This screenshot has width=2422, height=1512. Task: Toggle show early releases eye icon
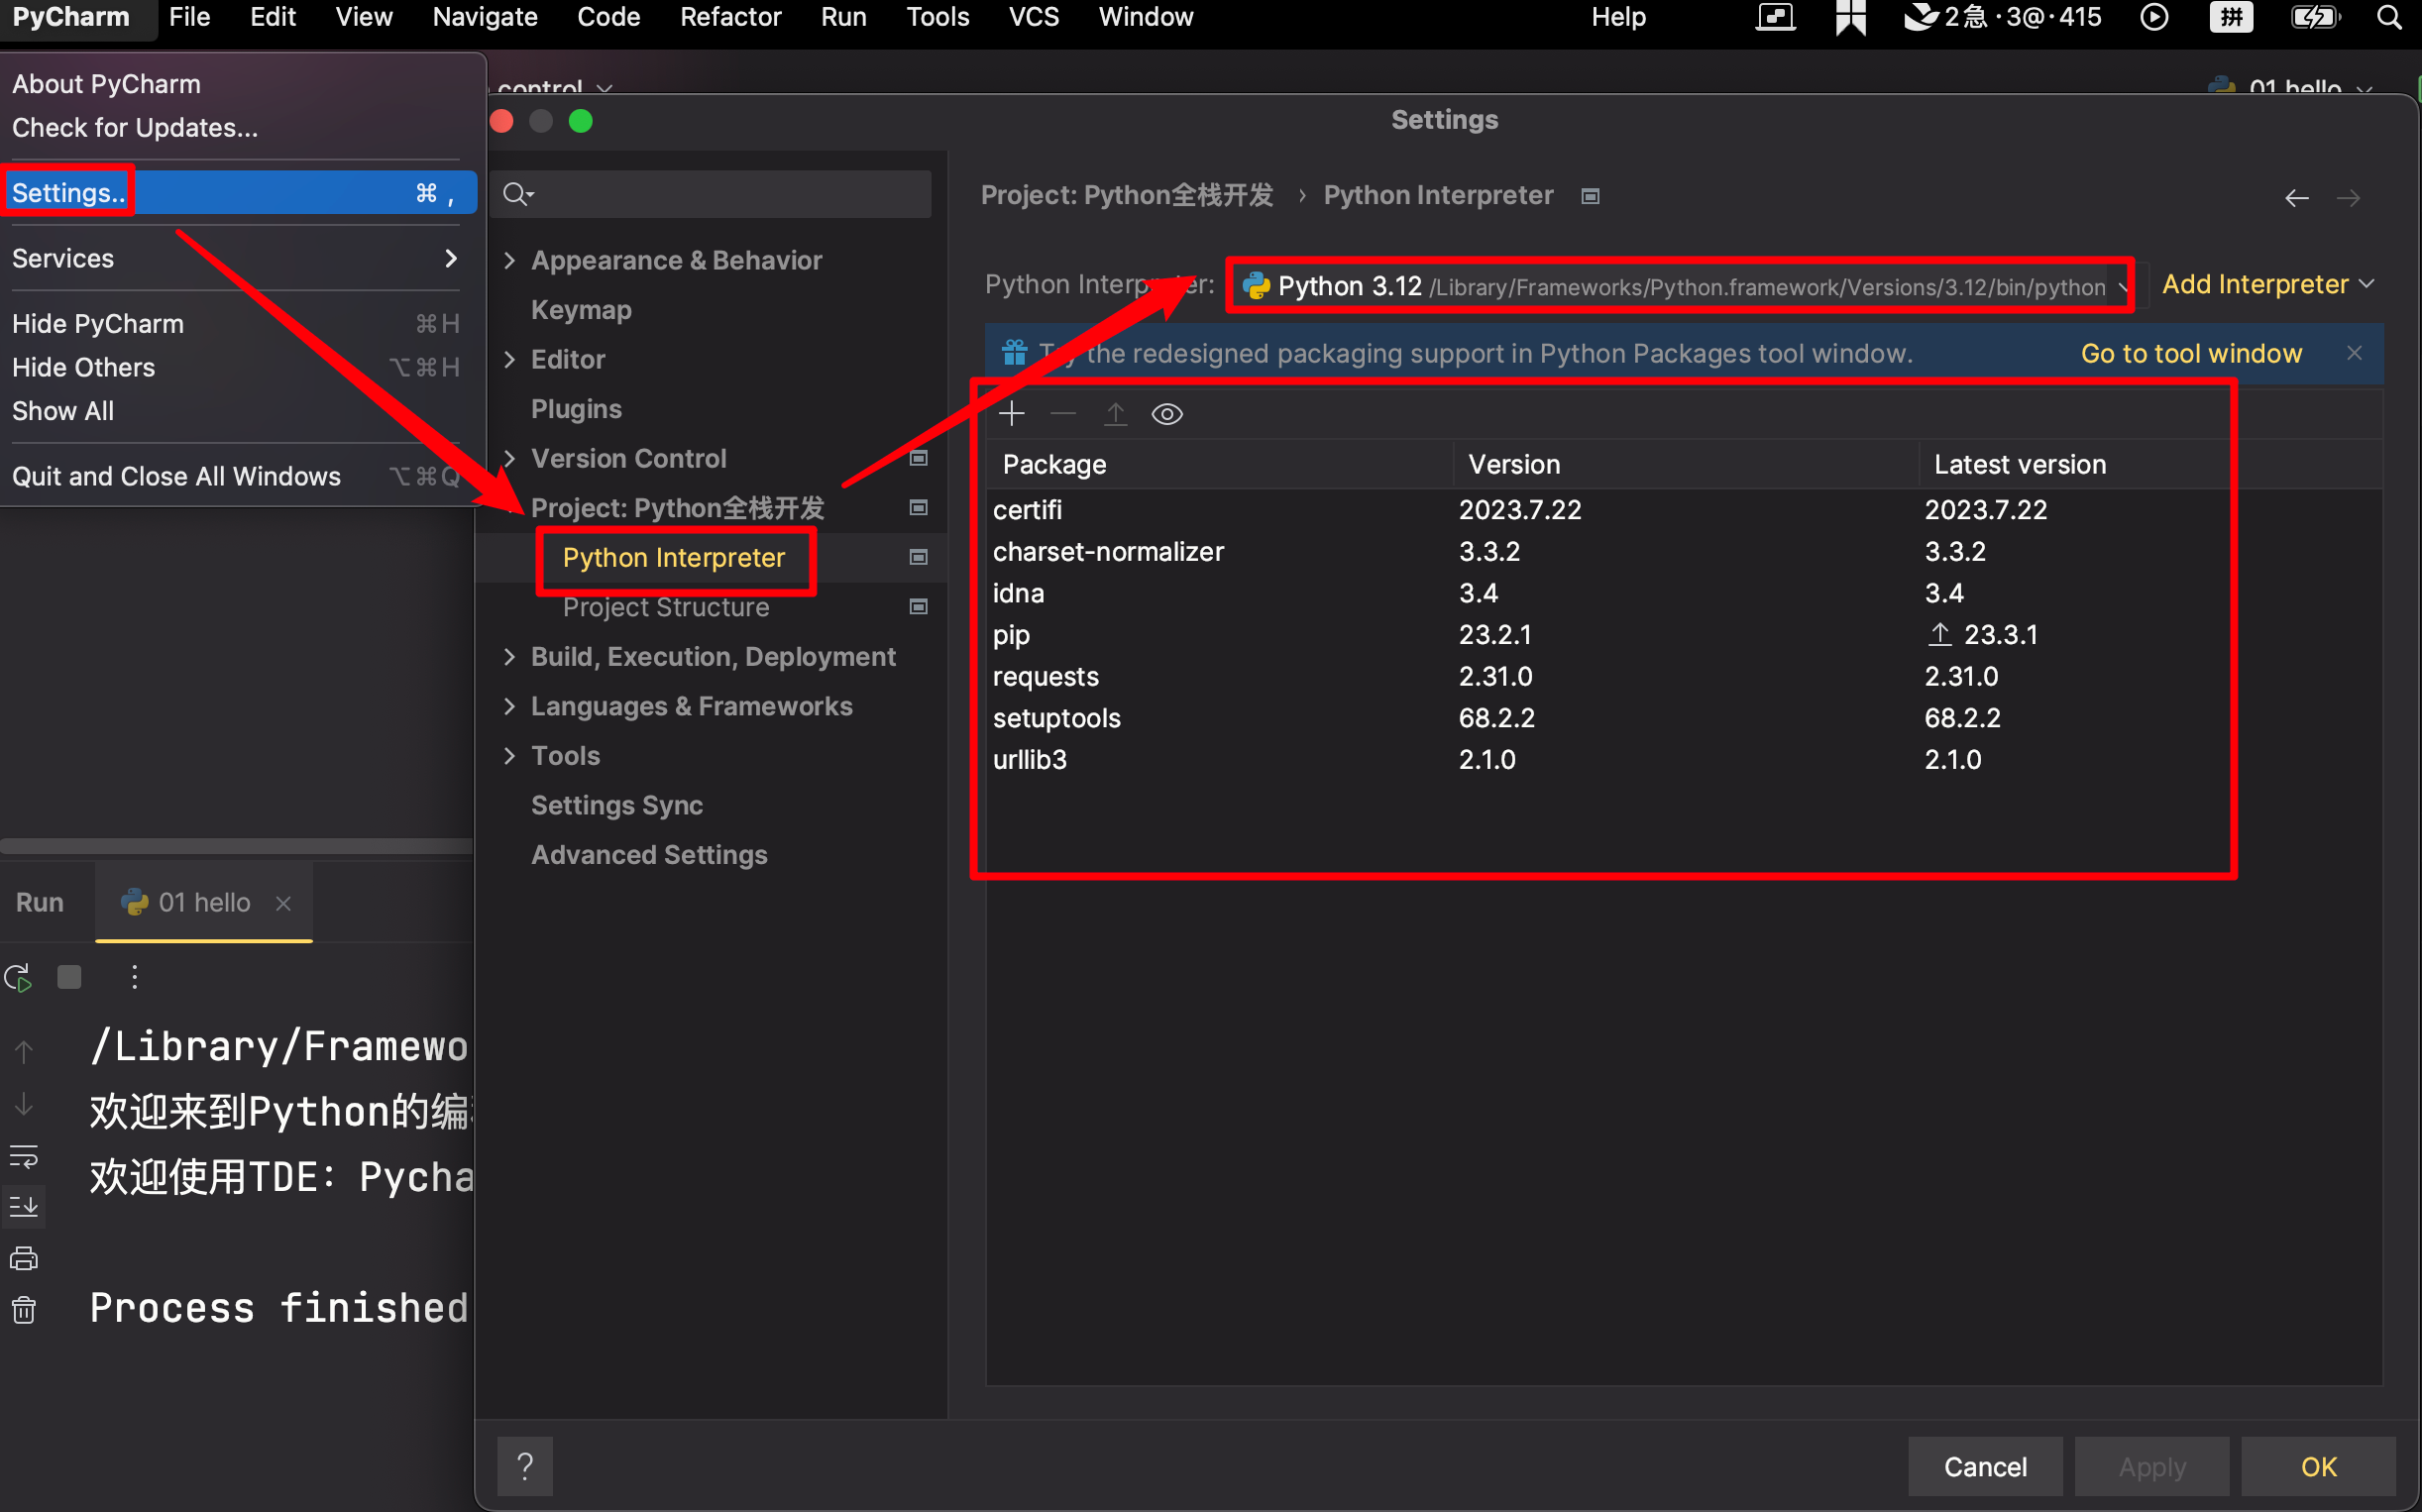tap(1167, 414)
